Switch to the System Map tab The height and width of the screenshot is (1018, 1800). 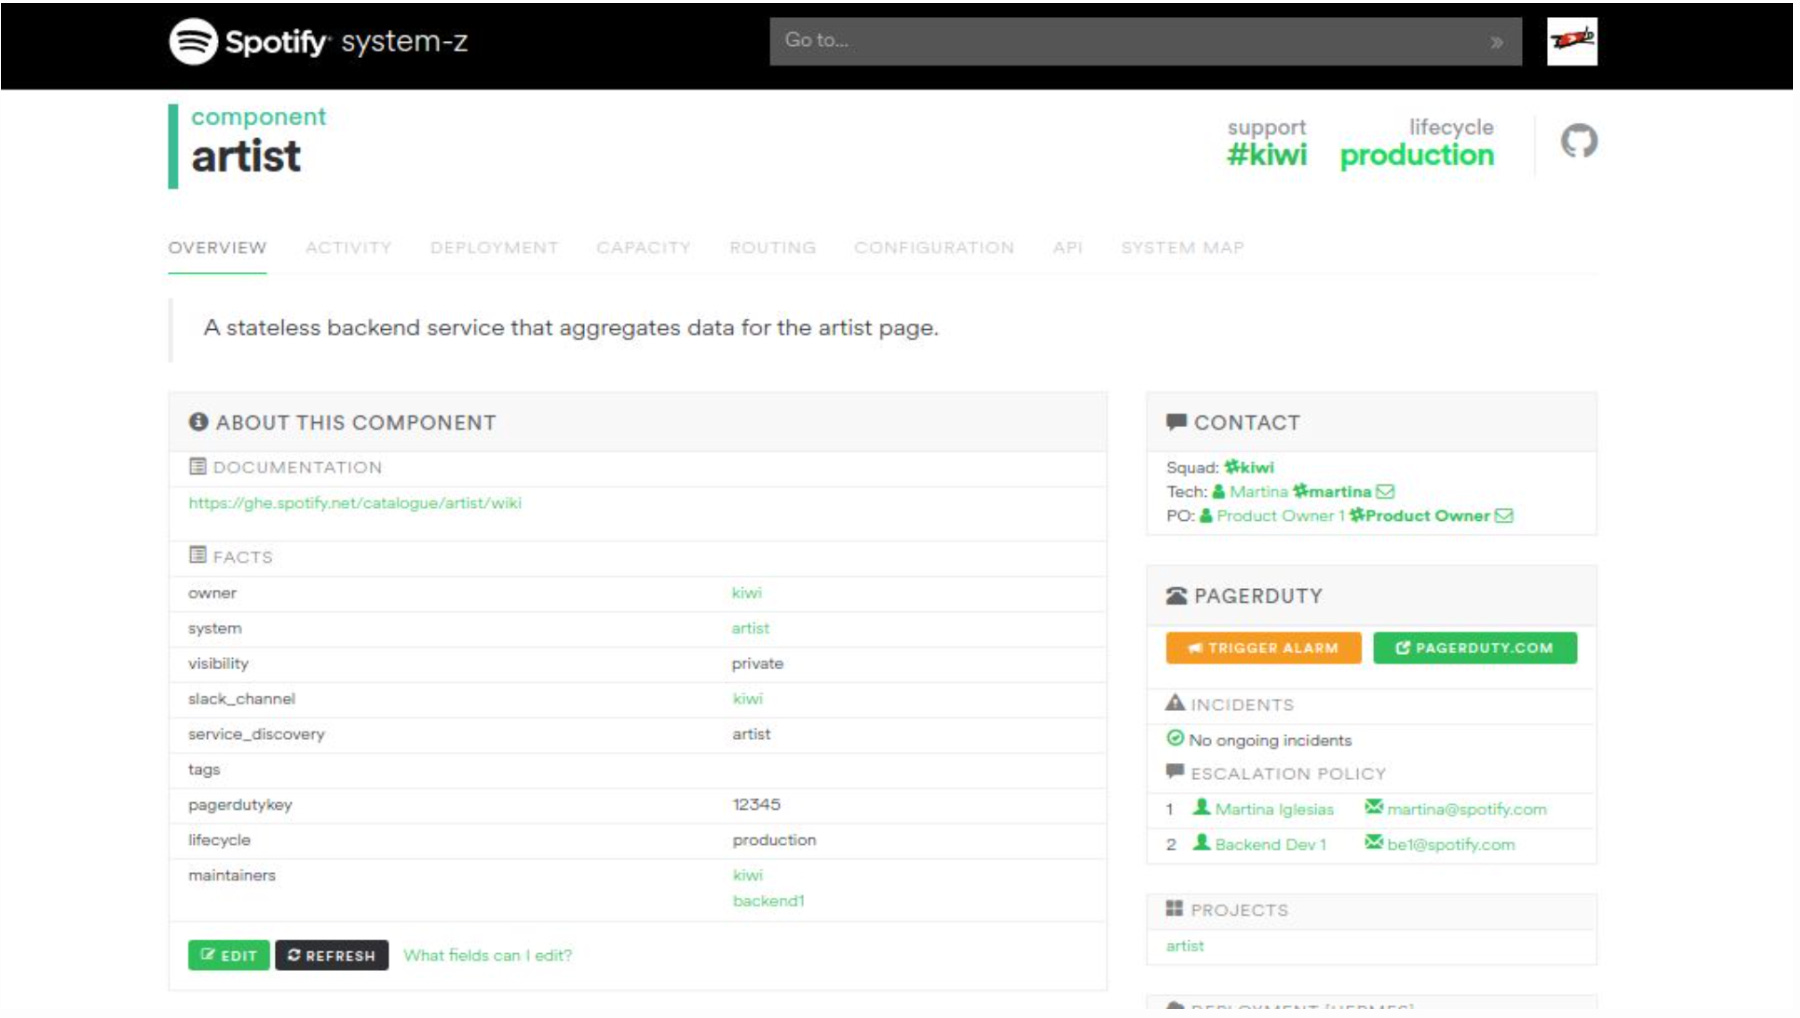[x=1182, y=247]
